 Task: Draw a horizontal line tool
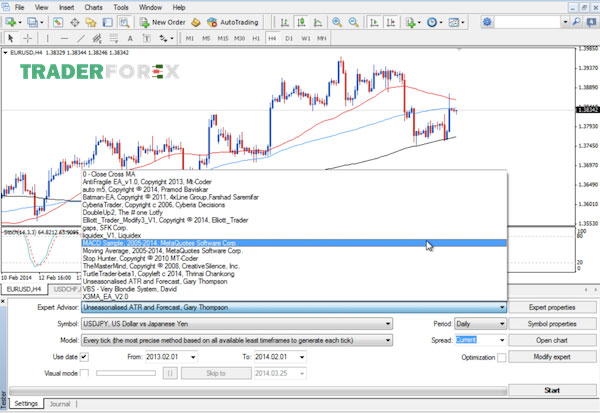(x=64, y=38)
